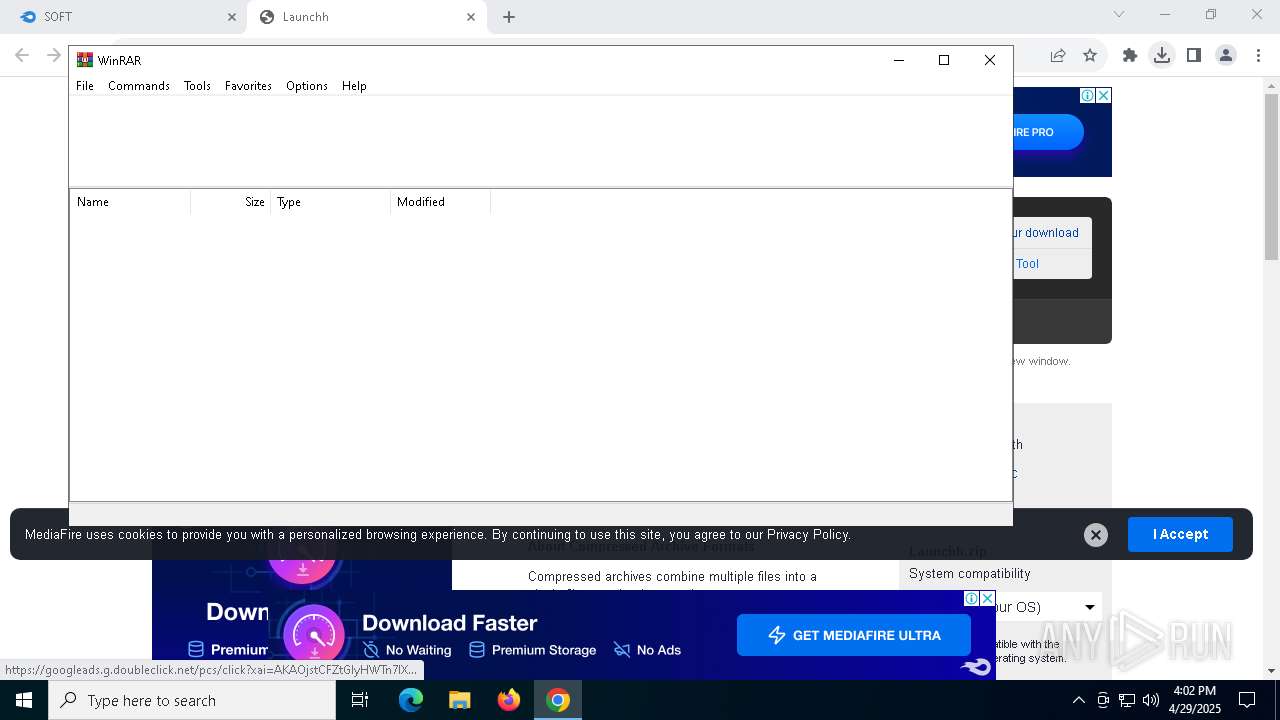
Task: Open the notification center
Action: click(x=1247, y=700)
